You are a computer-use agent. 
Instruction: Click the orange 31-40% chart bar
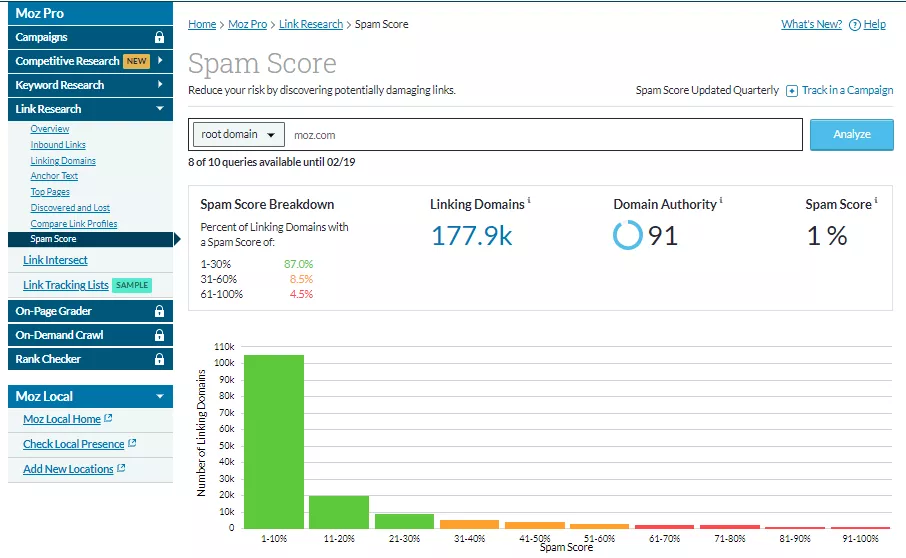[469, 524]
